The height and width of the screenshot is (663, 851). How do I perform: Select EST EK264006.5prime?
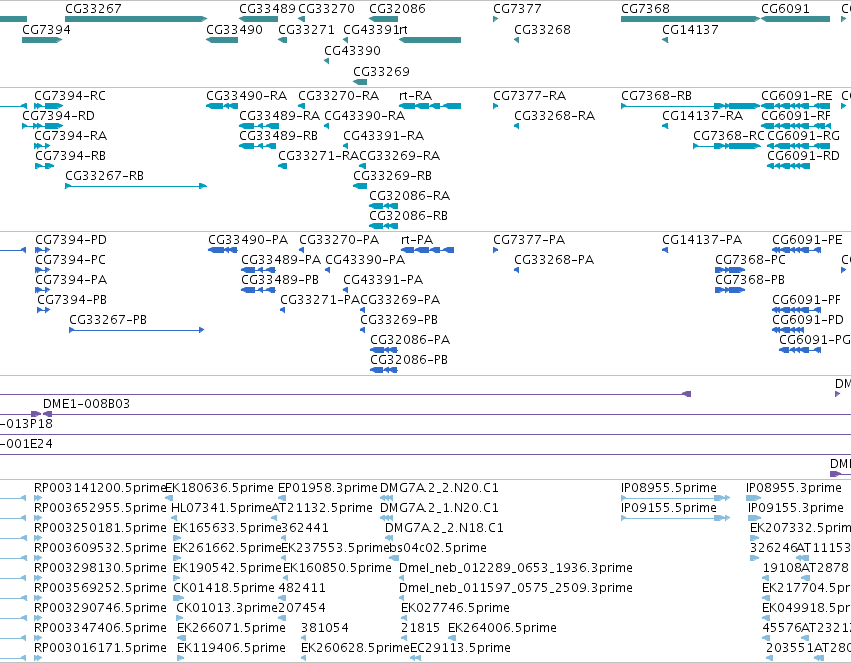pyautogui.click(x=503, y=628)
